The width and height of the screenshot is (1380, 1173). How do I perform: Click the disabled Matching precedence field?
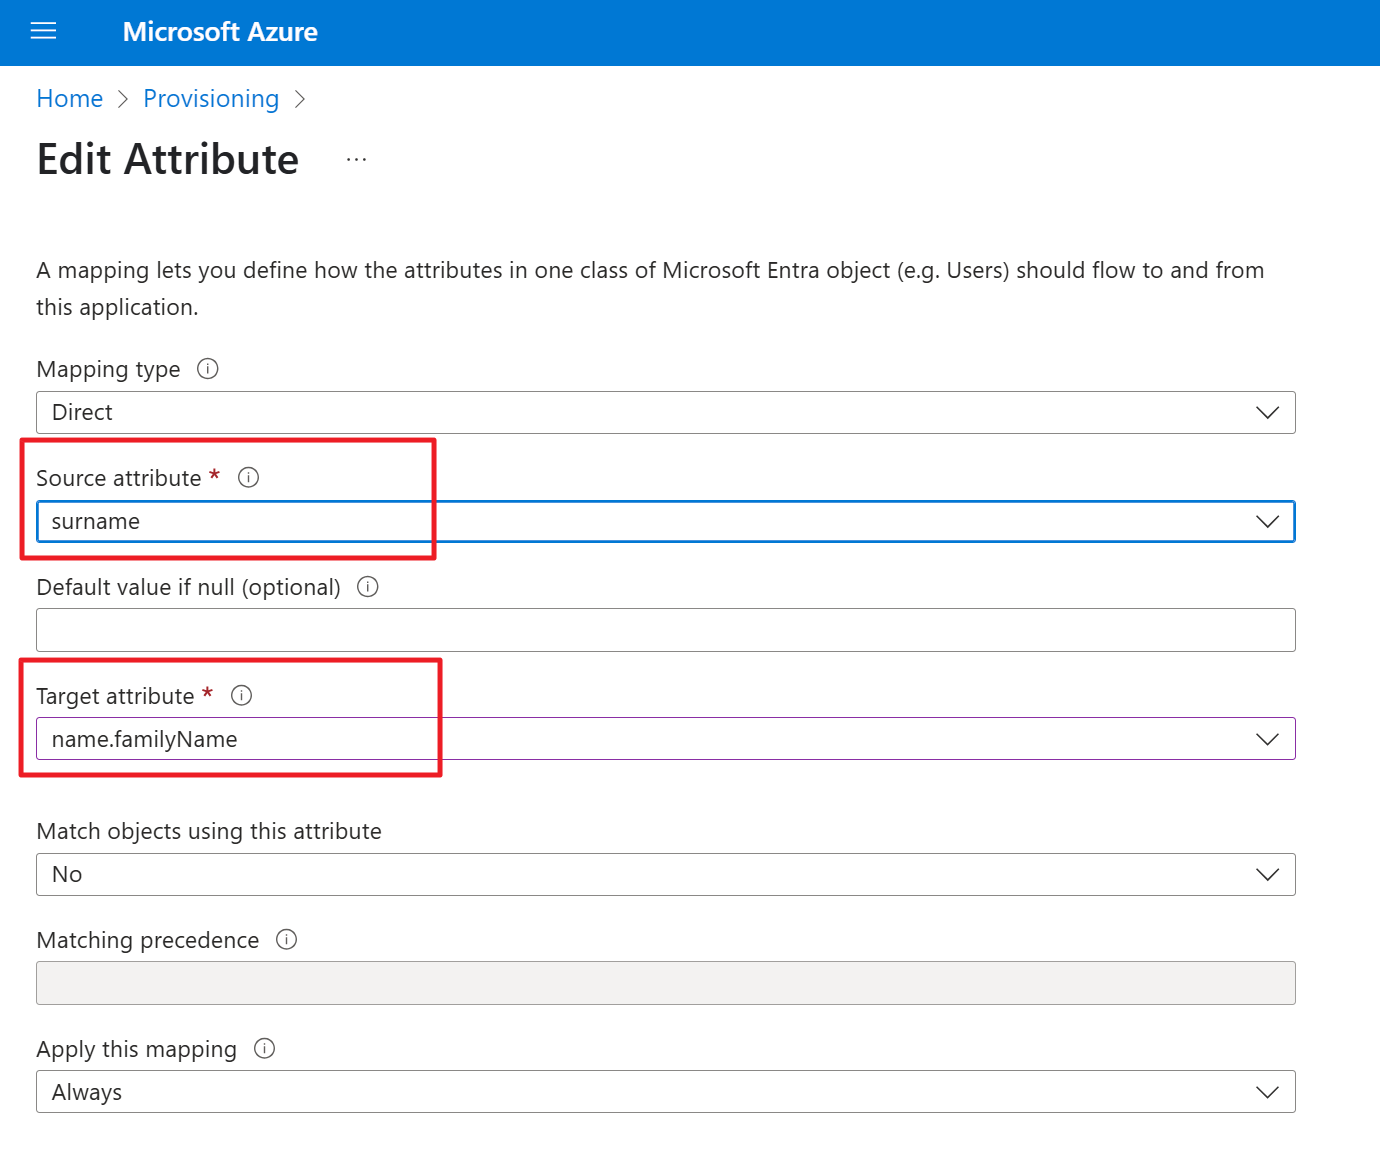tap(665, 983)
